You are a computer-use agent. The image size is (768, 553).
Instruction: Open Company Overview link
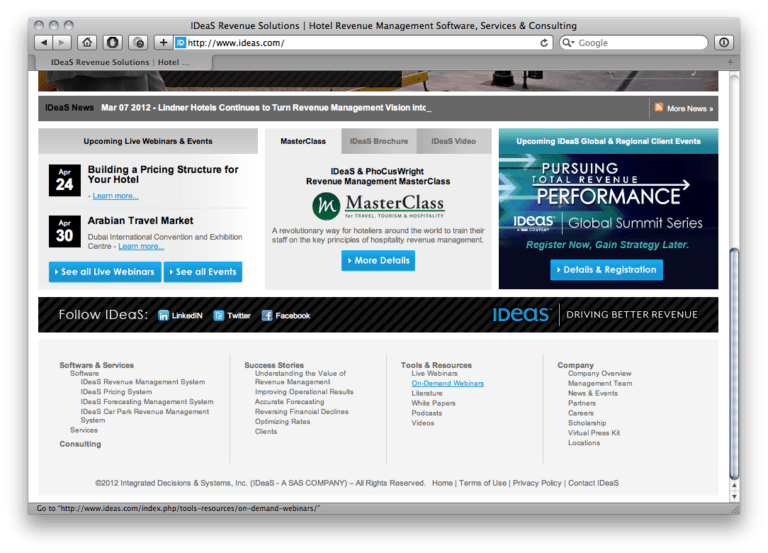pyautogui.click(x=600, y=373)
